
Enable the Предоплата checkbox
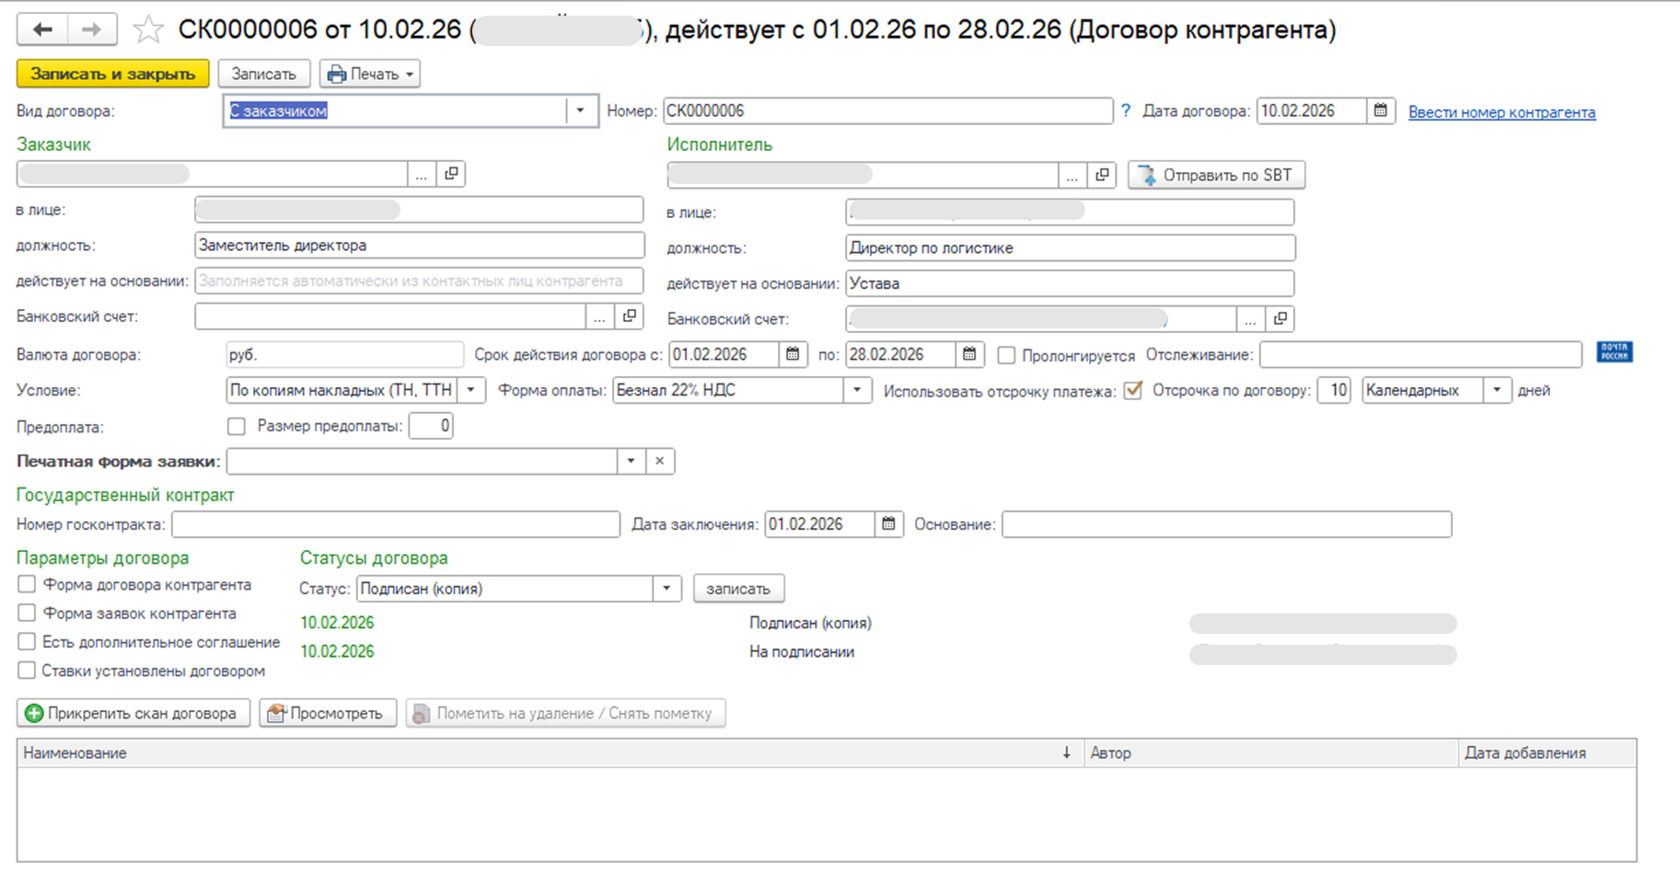pyautogui.click(x=236, y=426)
